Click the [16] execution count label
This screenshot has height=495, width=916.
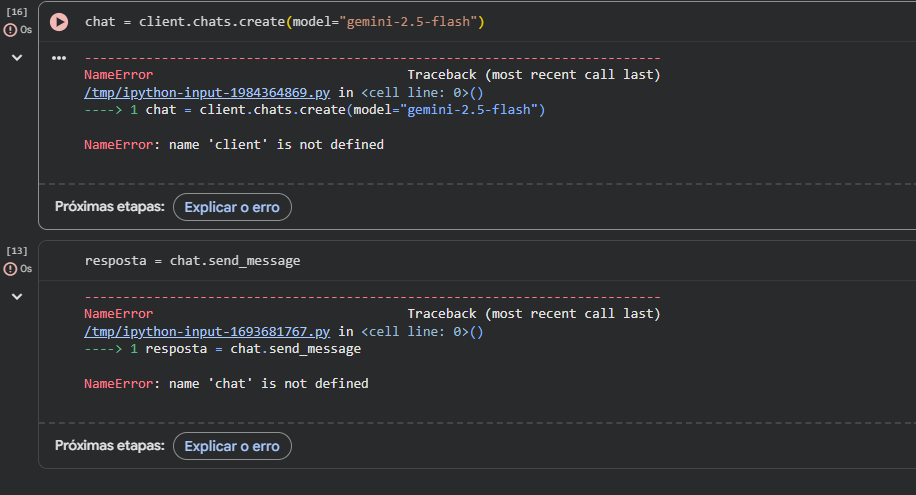coord(17,12)
